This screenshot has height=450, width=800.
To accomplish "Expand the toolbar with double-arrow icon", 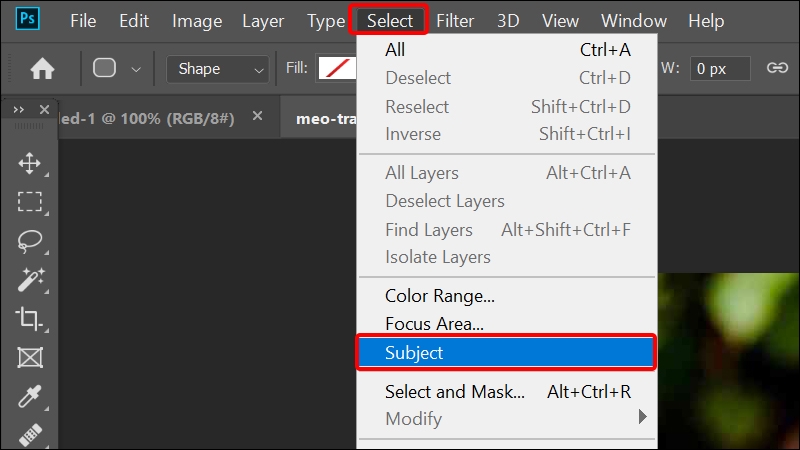I will coord(19,110).
